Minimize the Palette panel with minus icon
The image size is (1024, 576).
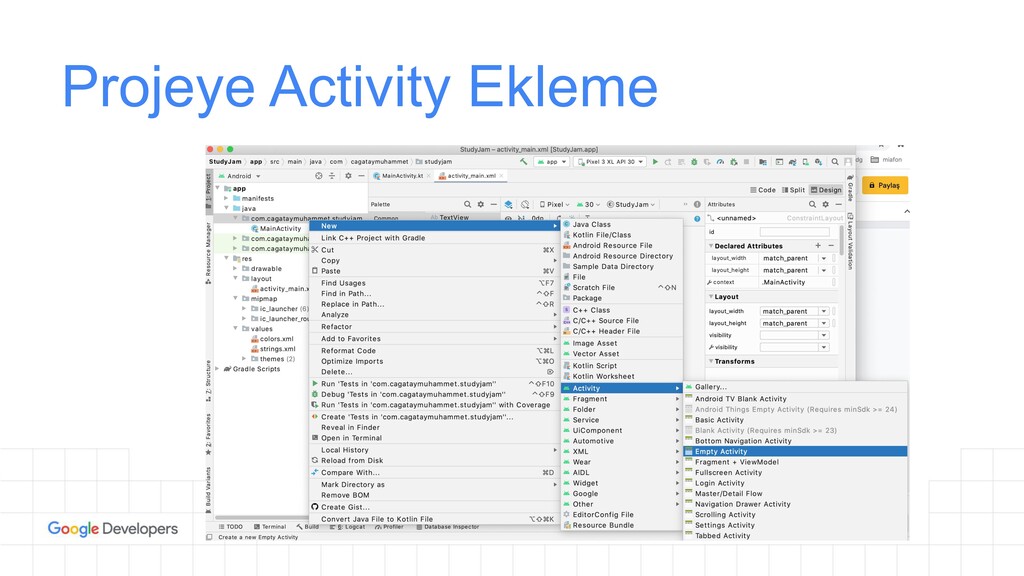[x=494, y=204]
